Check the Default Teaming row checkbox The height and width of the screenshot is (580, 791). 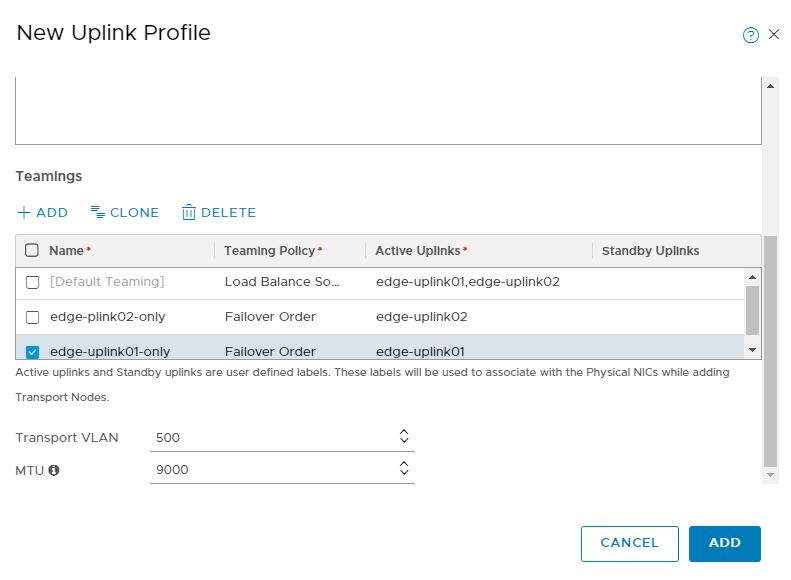tap(32, 282)
